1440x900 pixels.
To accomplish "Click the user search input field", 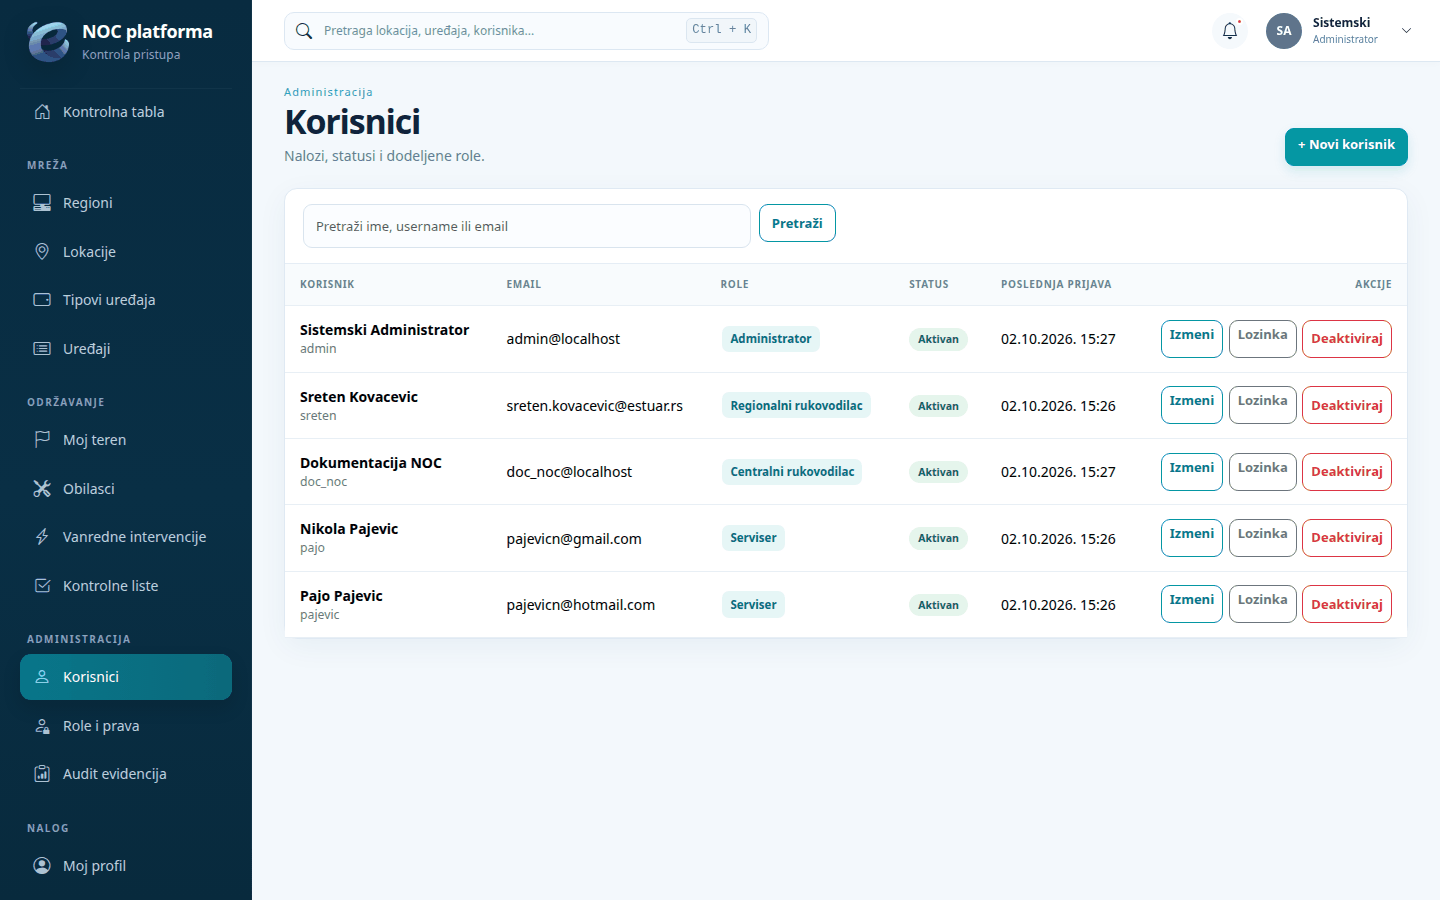I will 527,226.
